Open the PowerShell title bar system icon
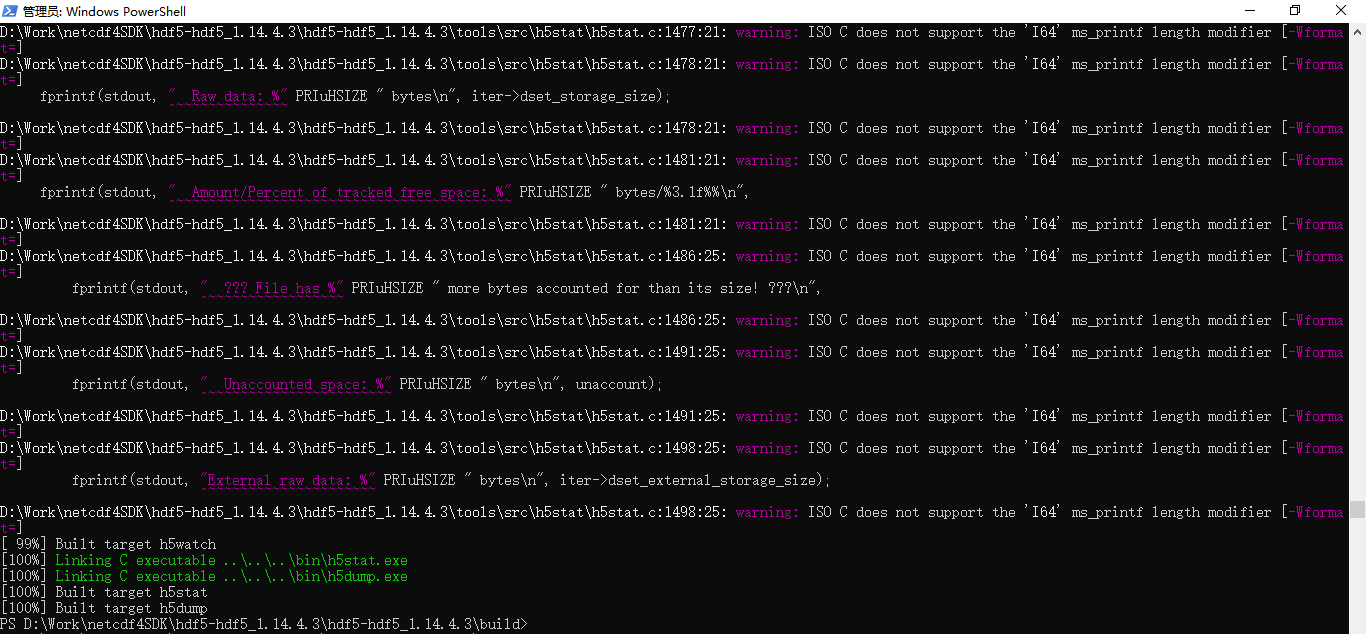This screenshot has width=1366, height=634. point(11,11)
